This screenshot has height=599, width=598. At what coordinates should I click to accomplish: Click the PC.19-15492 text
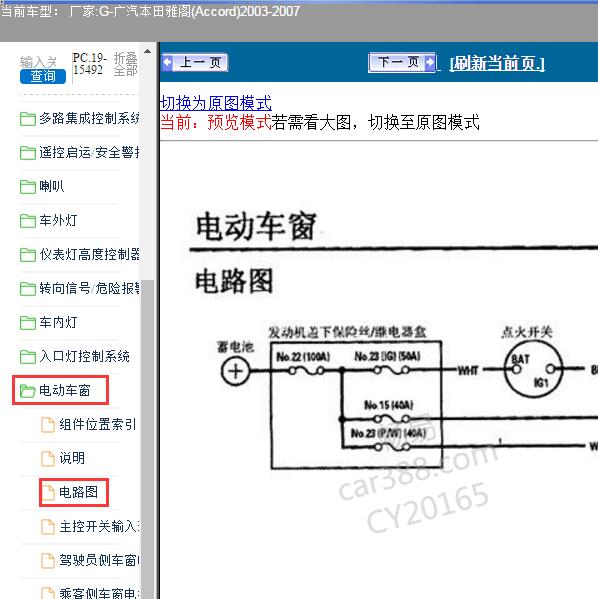[x=89, y=64]
